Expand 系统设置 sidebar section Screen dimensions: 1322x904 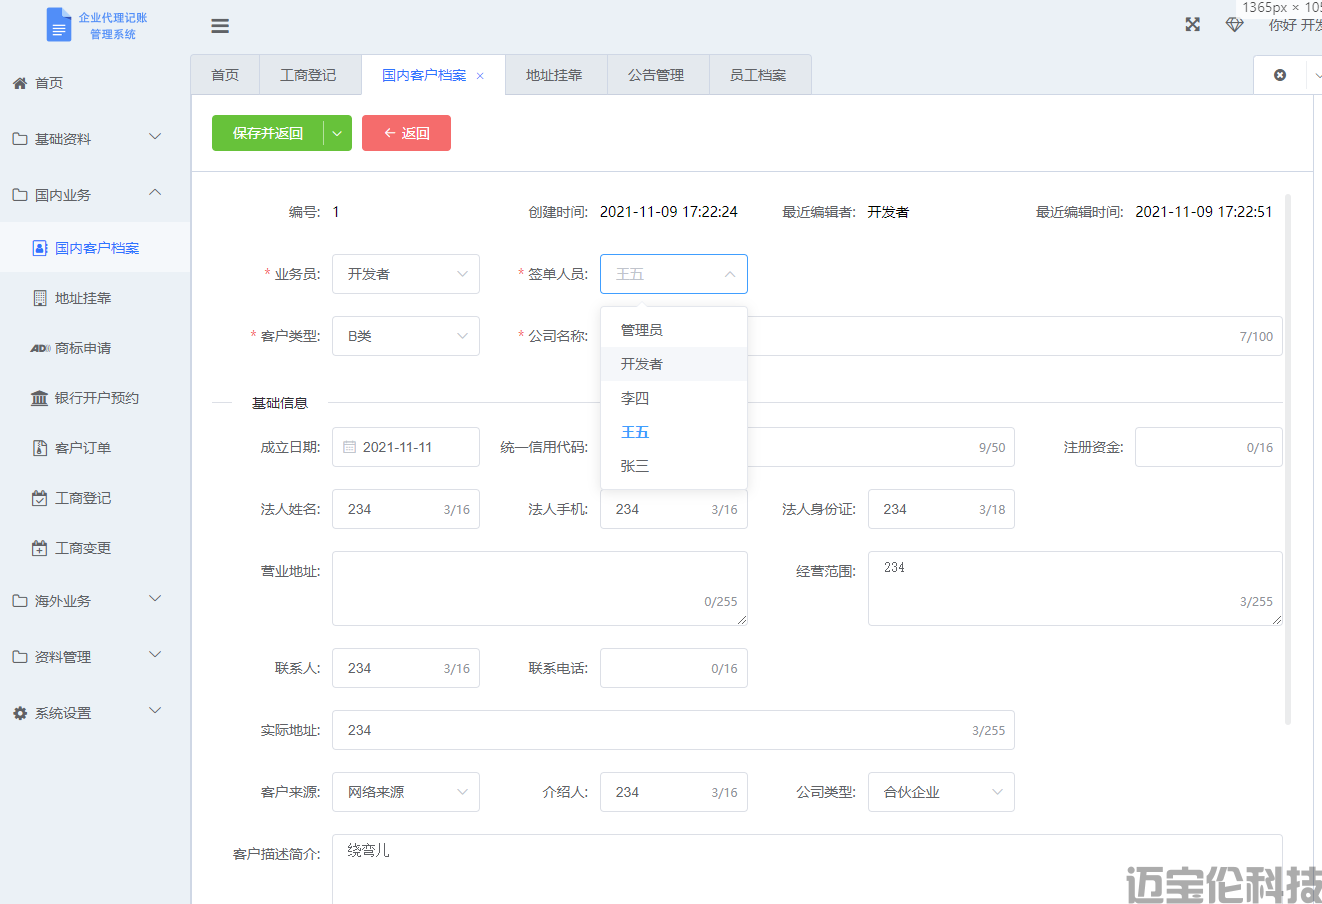coord(155,711)
